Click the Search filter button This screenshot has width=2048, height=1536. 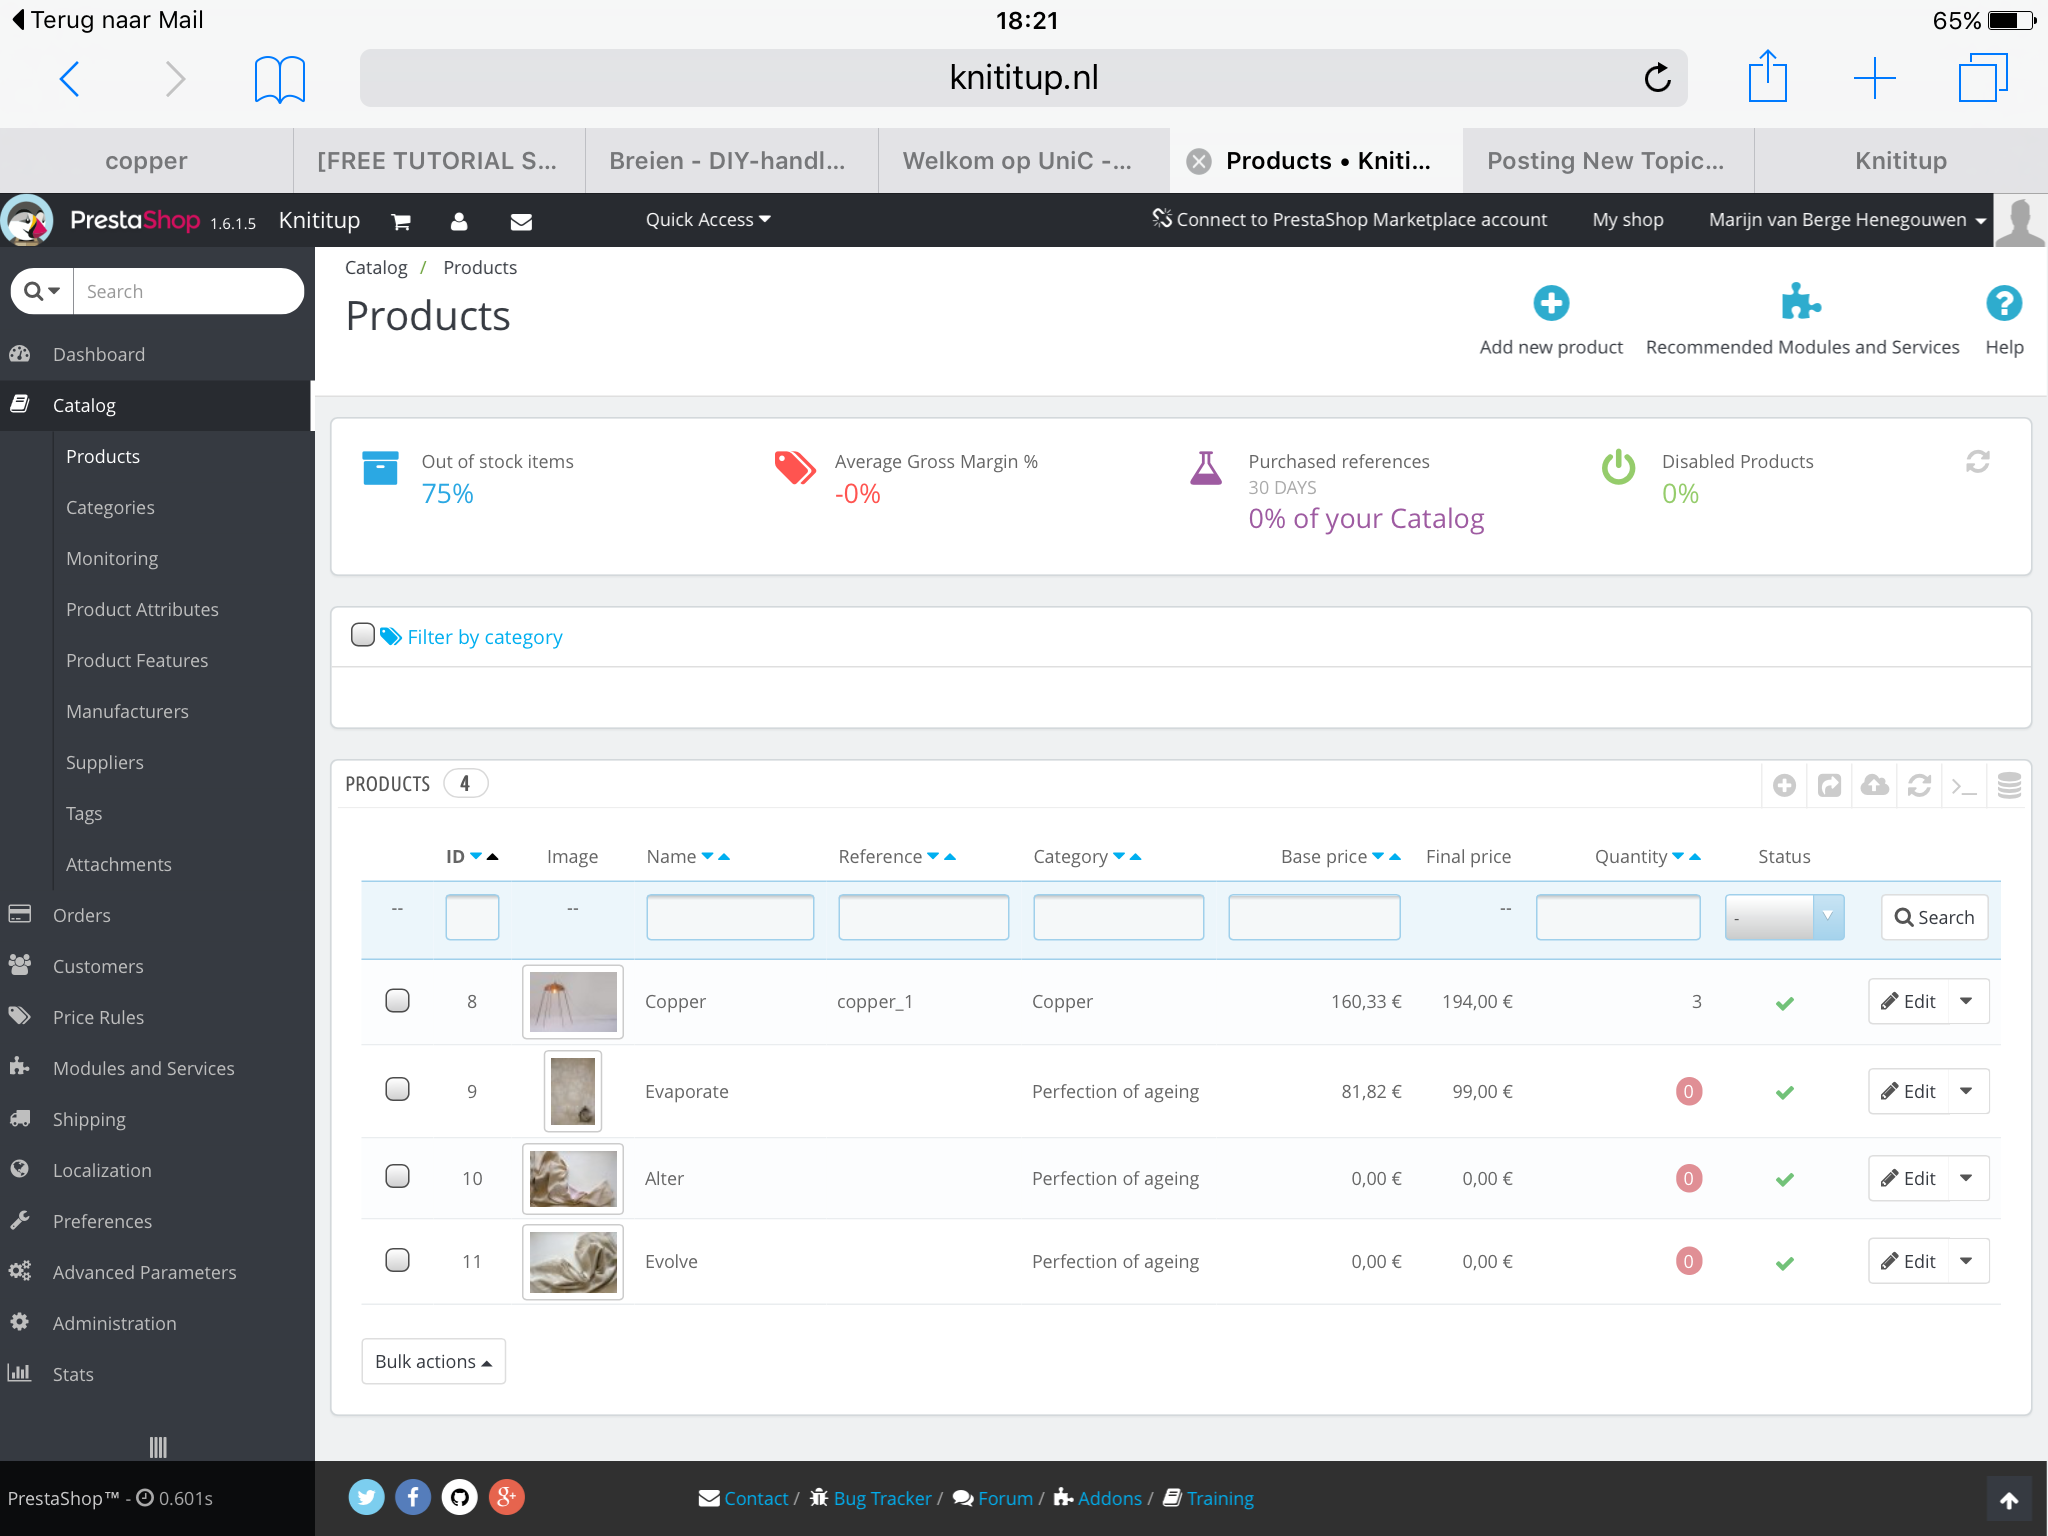pyautogui.click(x=1934, y=917)
